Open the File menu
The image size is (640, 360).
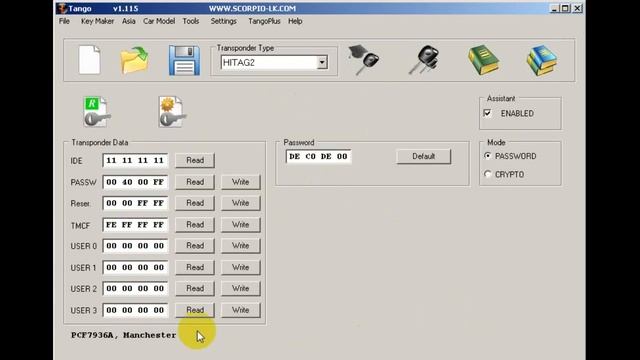[x=64, y=21]
